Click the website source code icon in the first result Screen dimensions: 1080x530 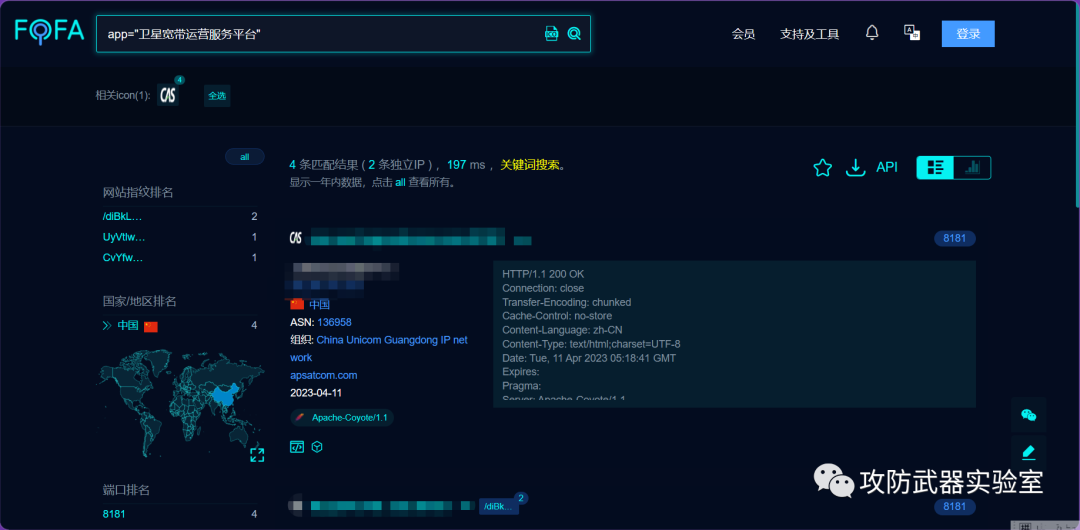point(296,447)
